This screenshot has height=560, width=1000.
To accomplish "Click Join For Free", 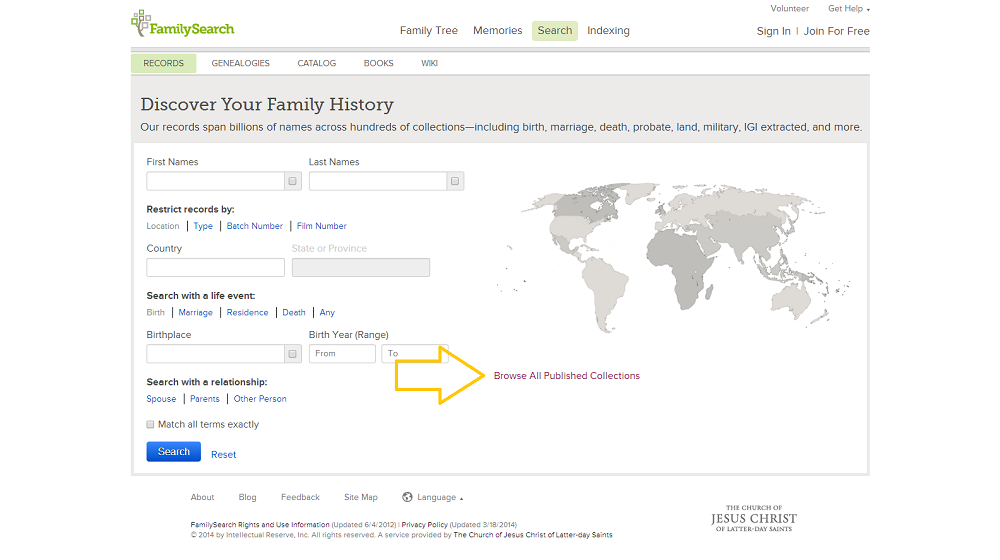I will point(836,31).
